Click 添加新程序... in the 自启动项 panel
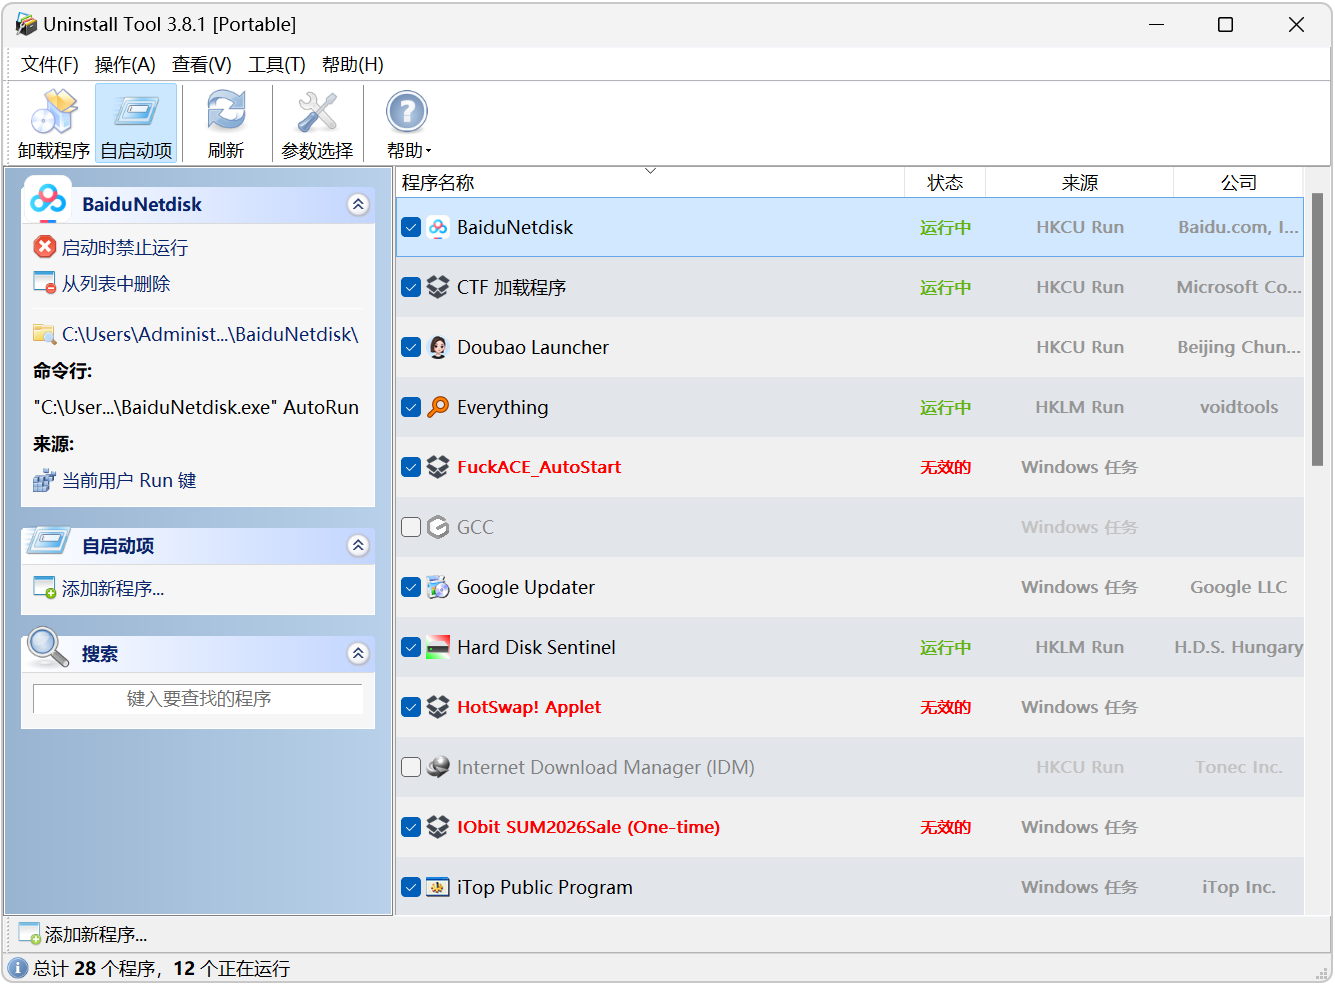 (113, 588)
